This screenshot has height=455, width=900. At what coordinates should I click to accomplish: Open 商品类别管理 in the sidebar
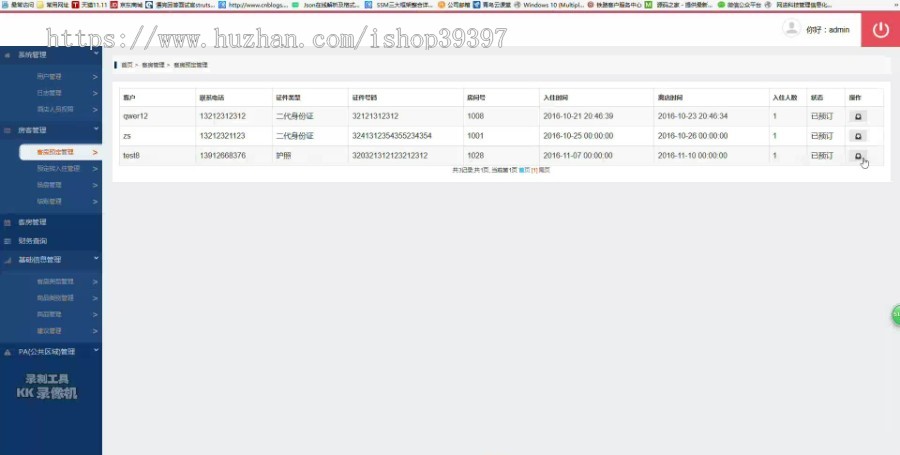tap(55, 298)
